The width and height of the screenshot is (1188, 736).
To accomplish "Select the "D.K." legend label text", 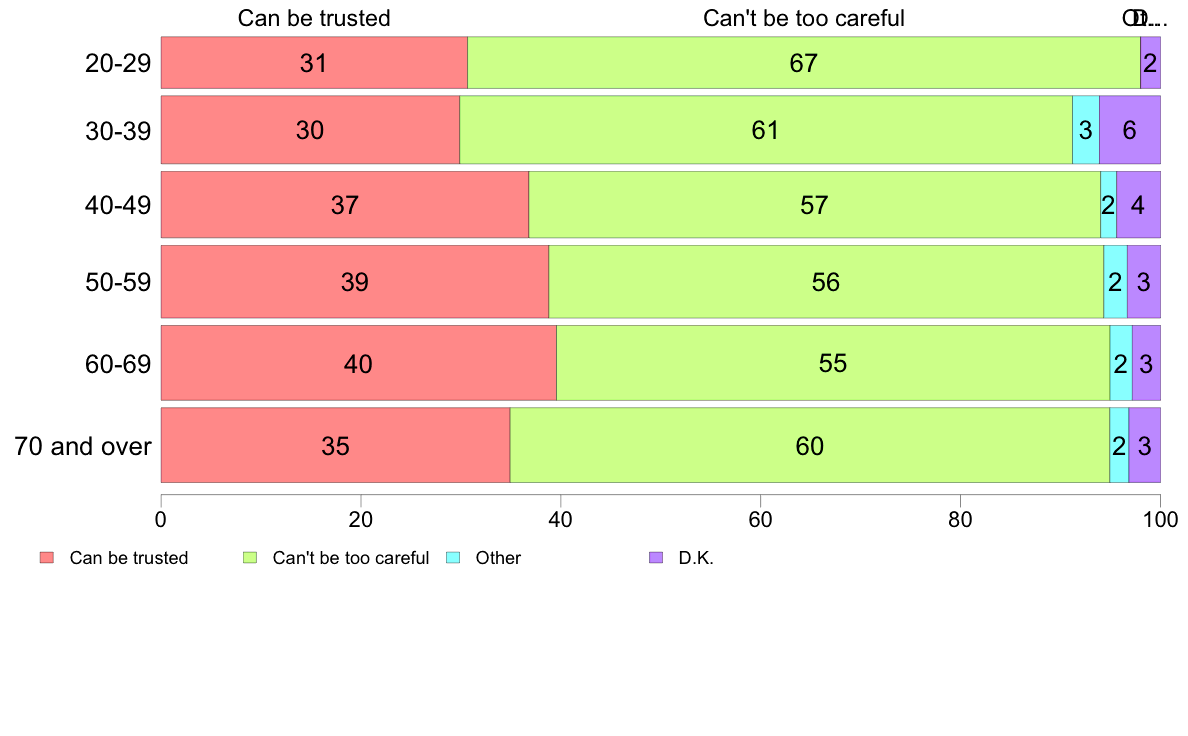I will (x=696, y=558).
